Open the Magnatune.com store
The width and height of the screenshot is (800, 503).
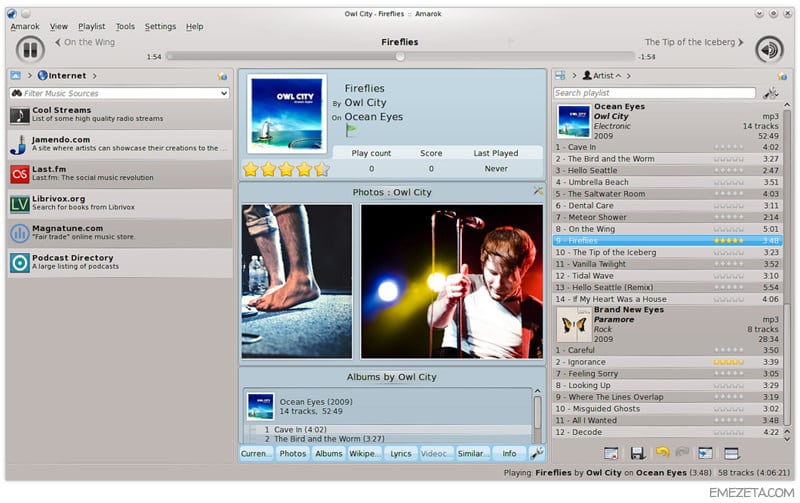[x=120, y=233]
